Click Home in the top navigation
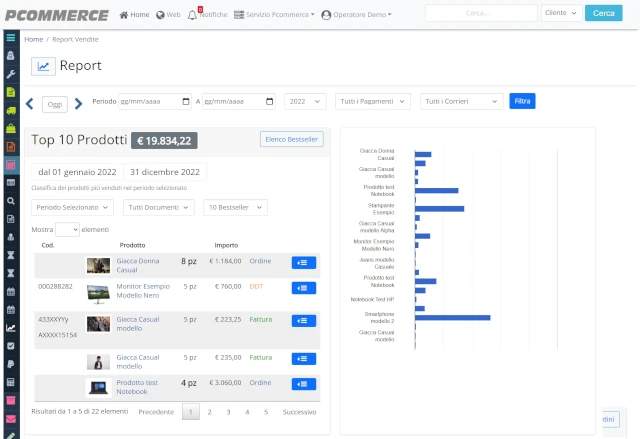The width and height of the screenshot is (640, 439). click(134, 15)
